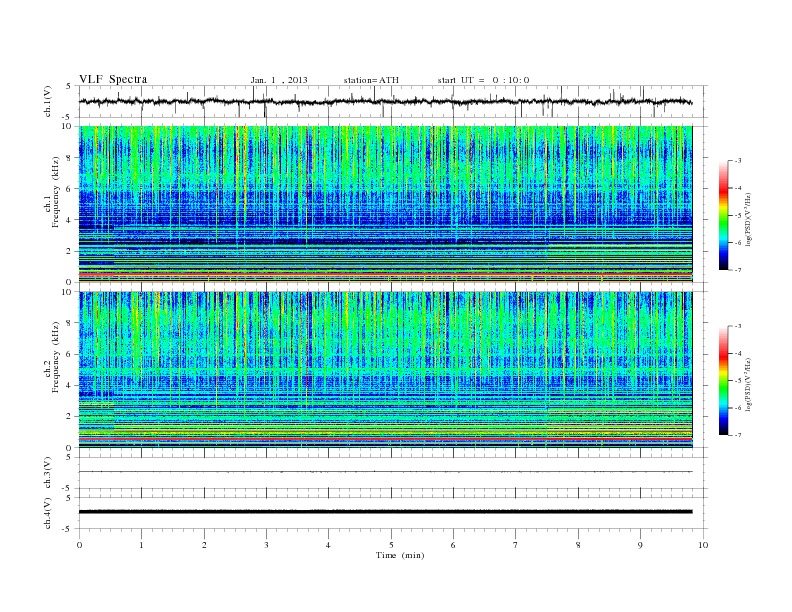Click "-7" on the ch.1 color bar

(x=738, y=270)
